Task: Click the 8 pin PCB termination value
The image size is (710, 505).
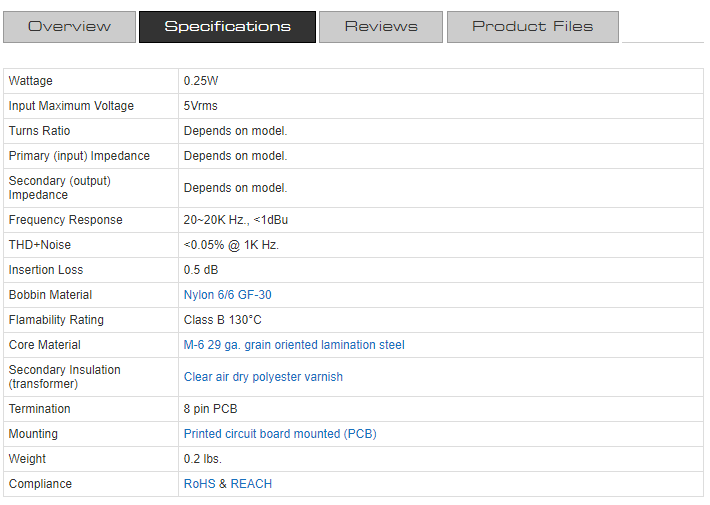Action: [x=210, y=409]
